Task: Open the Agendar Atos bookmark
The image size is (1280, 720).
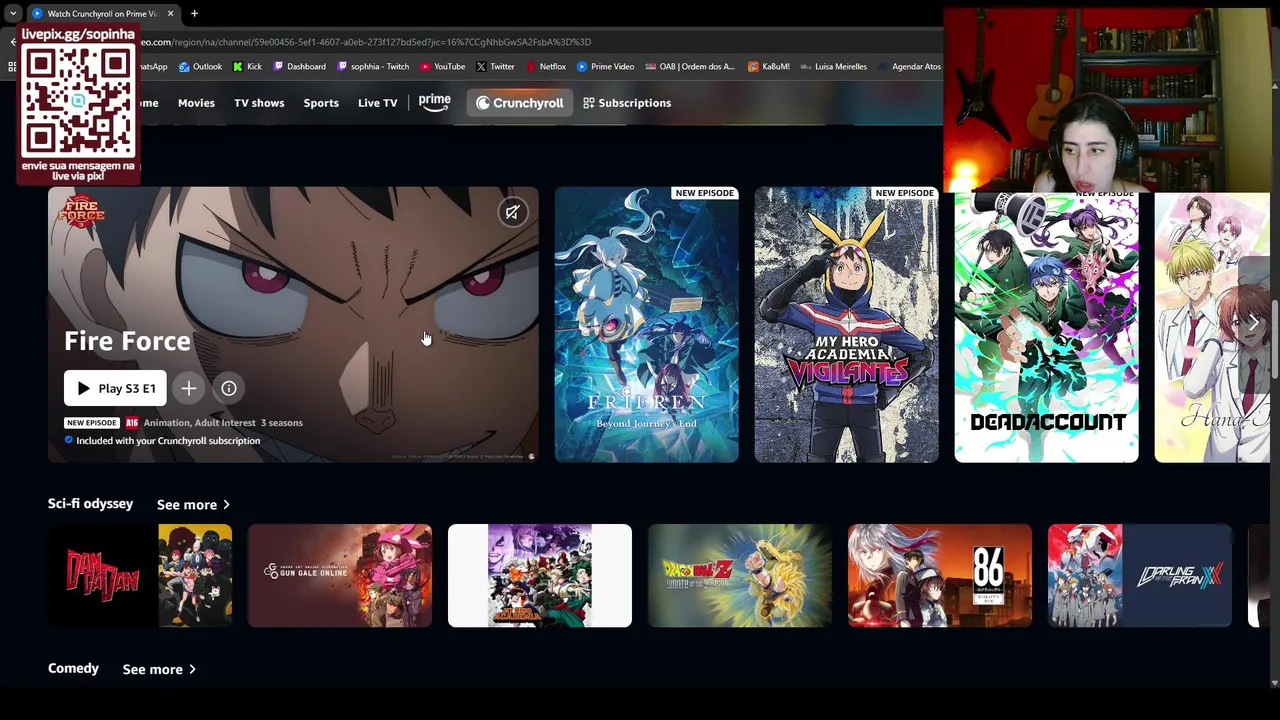Action: (909, 67)
